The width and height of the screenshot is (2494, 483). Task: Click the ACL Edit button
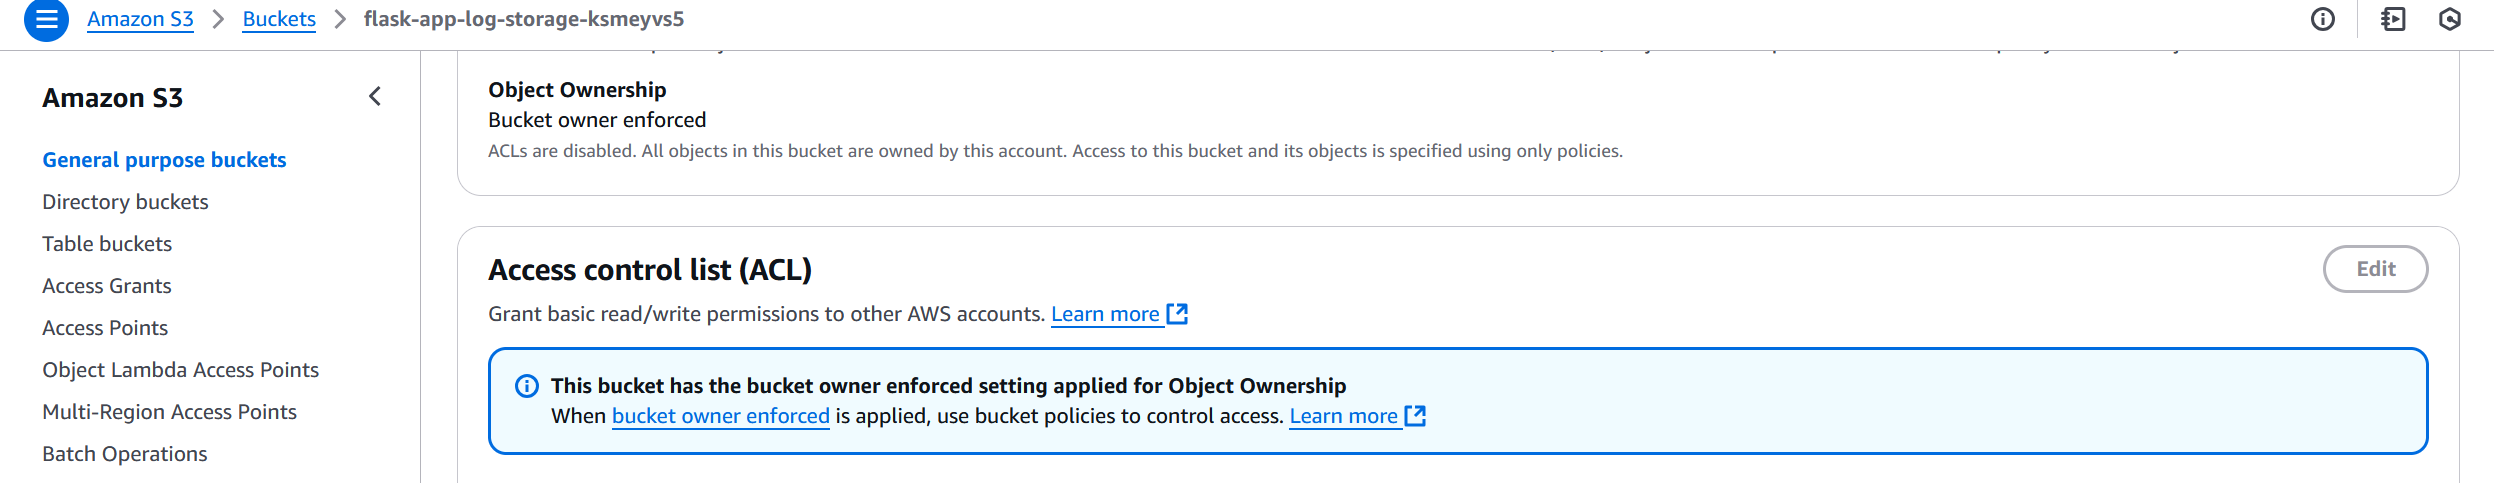2374,269
